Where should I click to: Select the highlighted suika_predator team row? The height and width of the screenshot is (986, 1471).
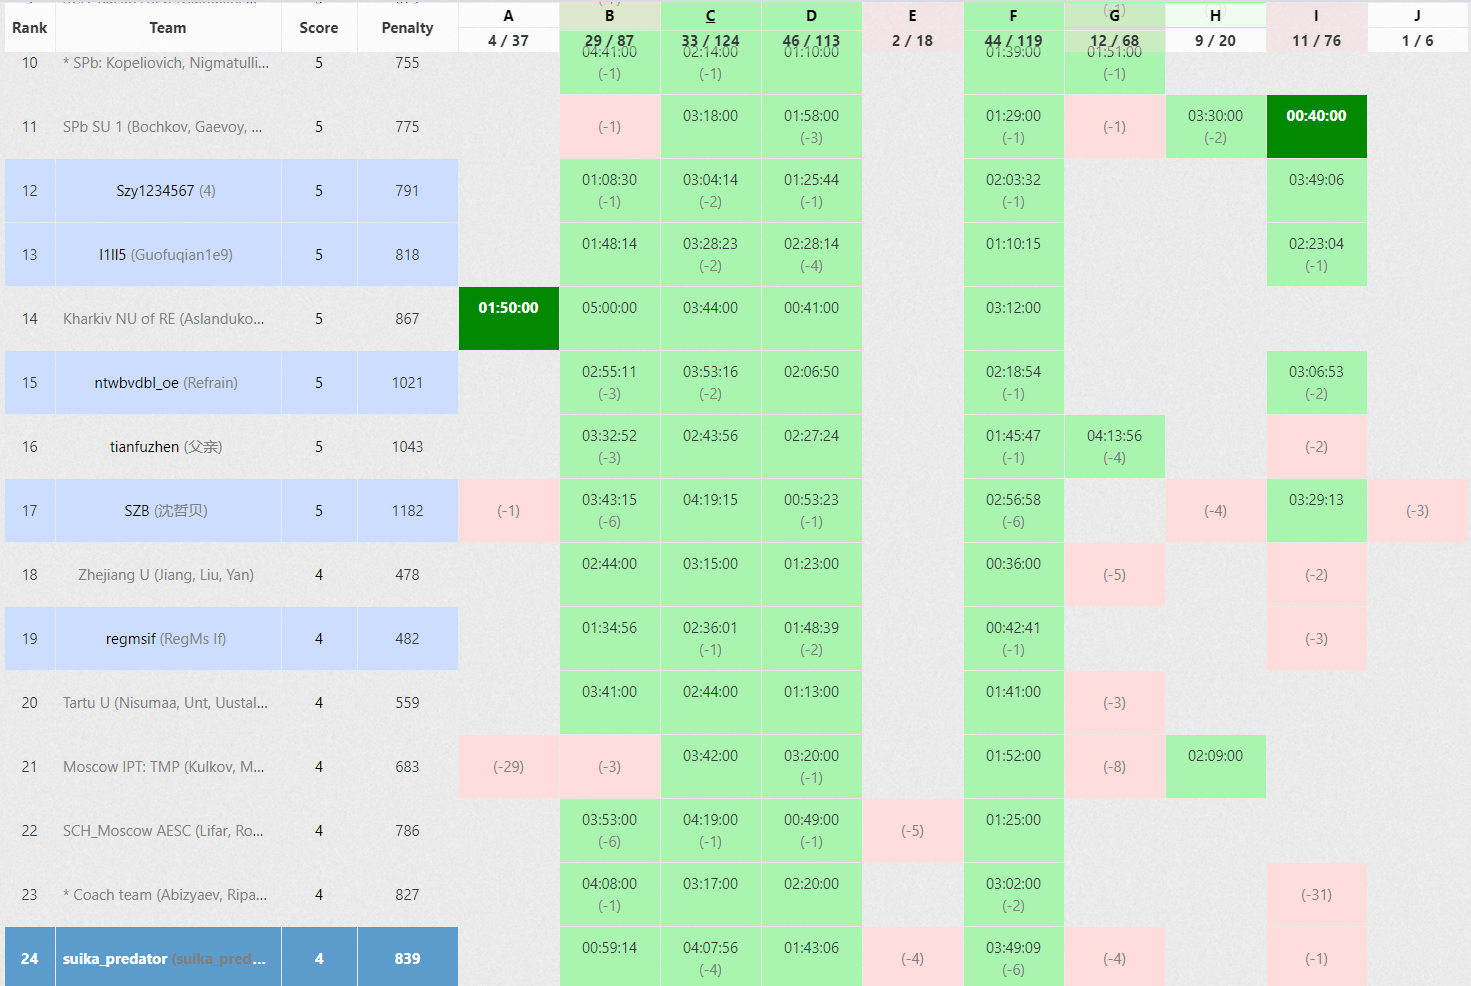pyautogui.click(x=163, y=959)
